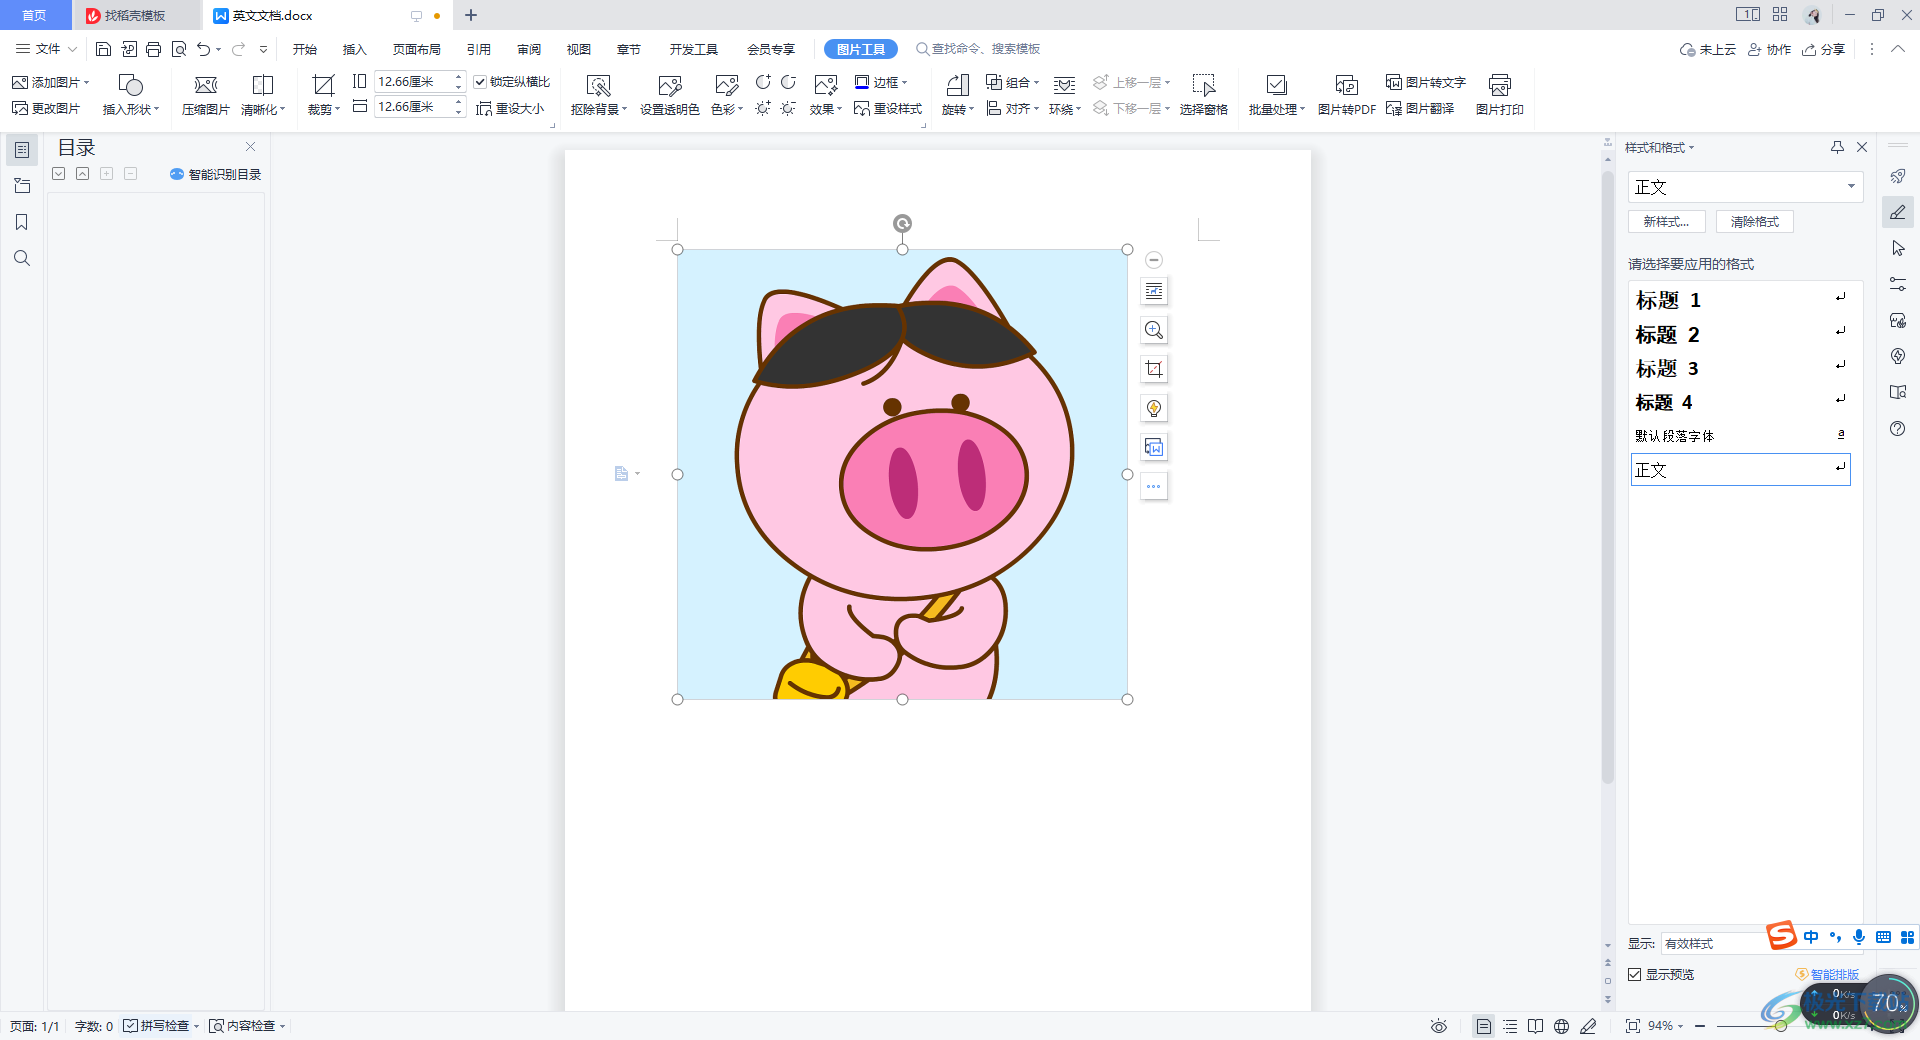Viewport: 1920px width, 1040px height.
Task: Click the save icon in quick access toolbar
Action: point(103,49)
